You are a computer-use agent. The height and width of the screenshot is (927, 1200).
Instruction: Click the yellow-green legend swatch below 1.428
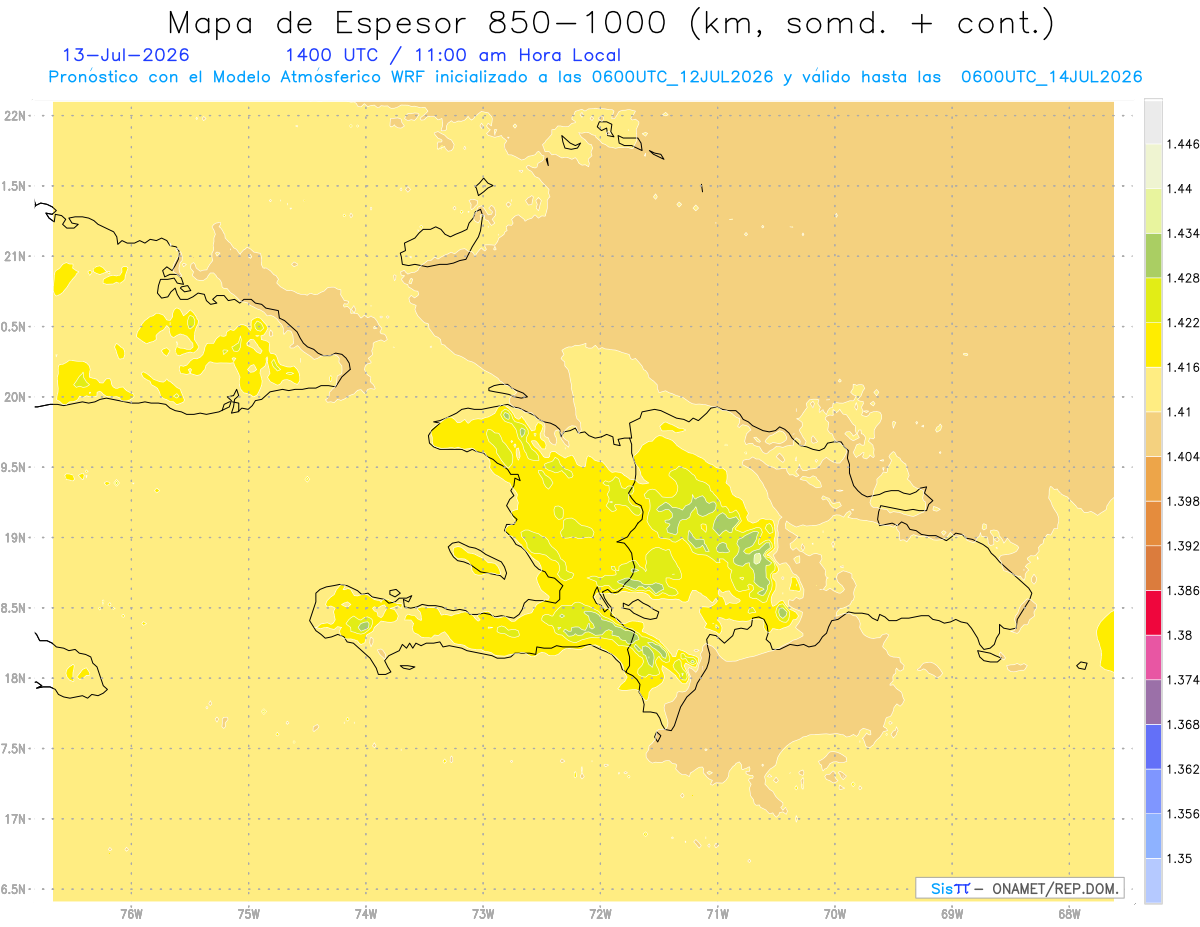[x=1153, y=300]
